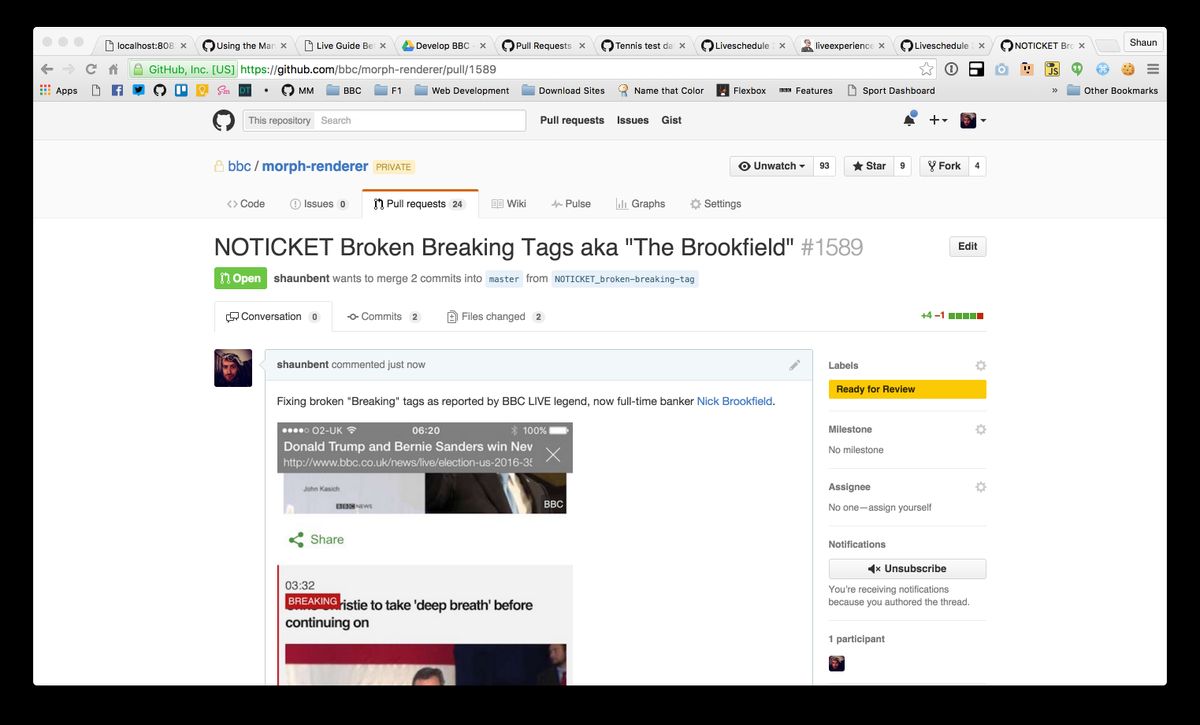Open the Labels gear icon

[980, 366]
